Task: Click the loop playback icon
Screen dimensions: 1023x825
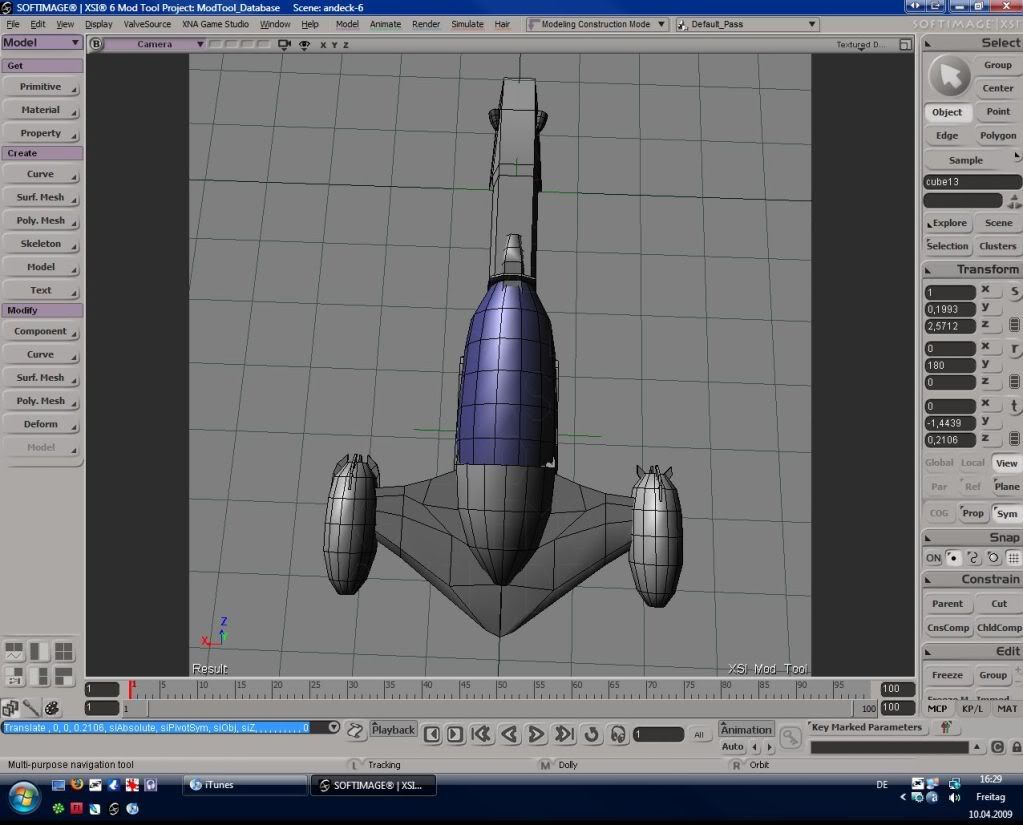Action: coord(592,734)
